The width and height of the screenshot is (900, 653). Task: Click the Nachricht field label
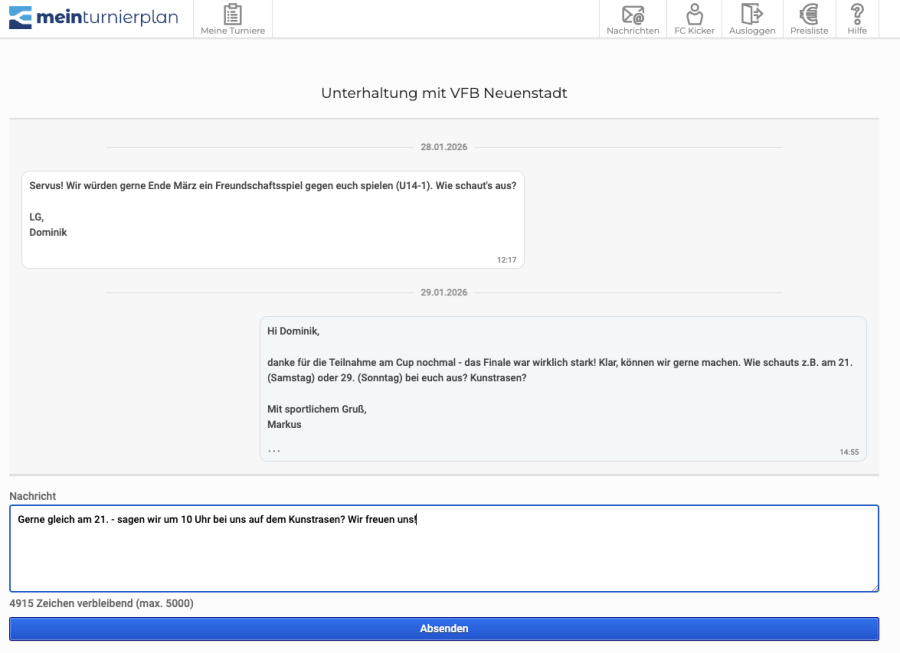[33, 496]
